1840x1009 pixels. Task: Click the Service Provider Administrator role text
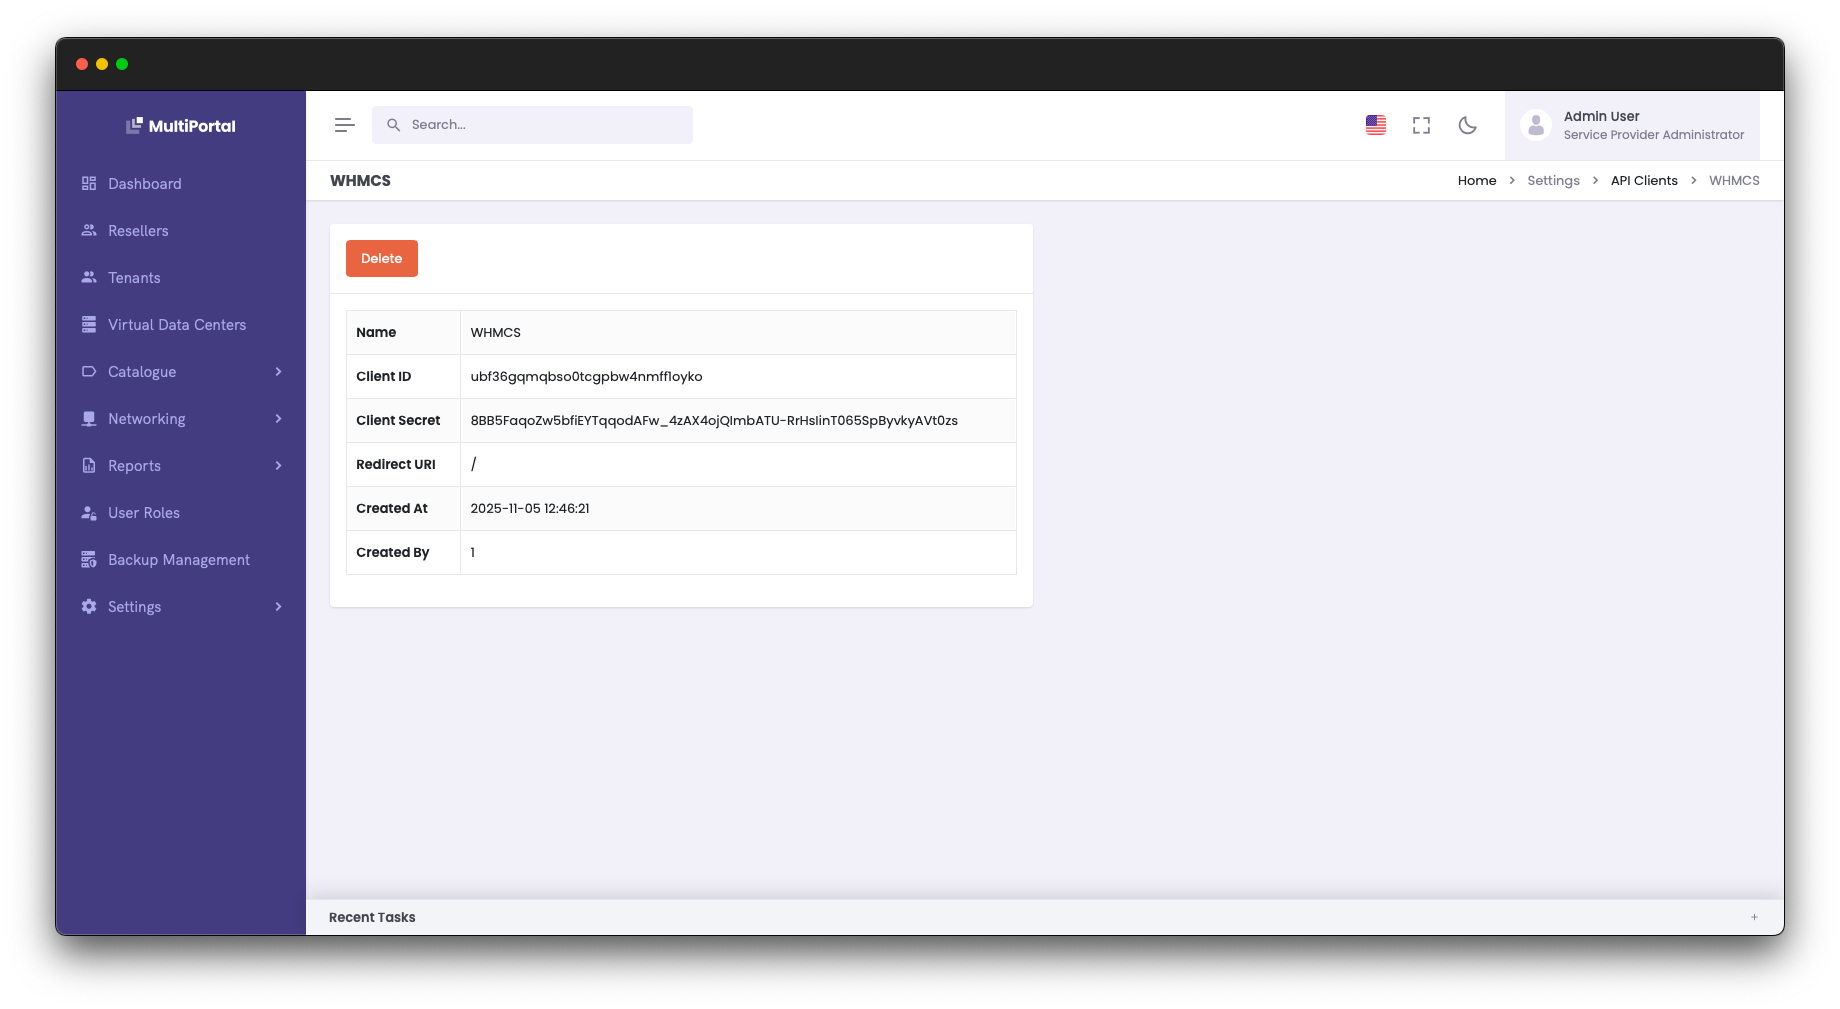[x=1654, y=134]
